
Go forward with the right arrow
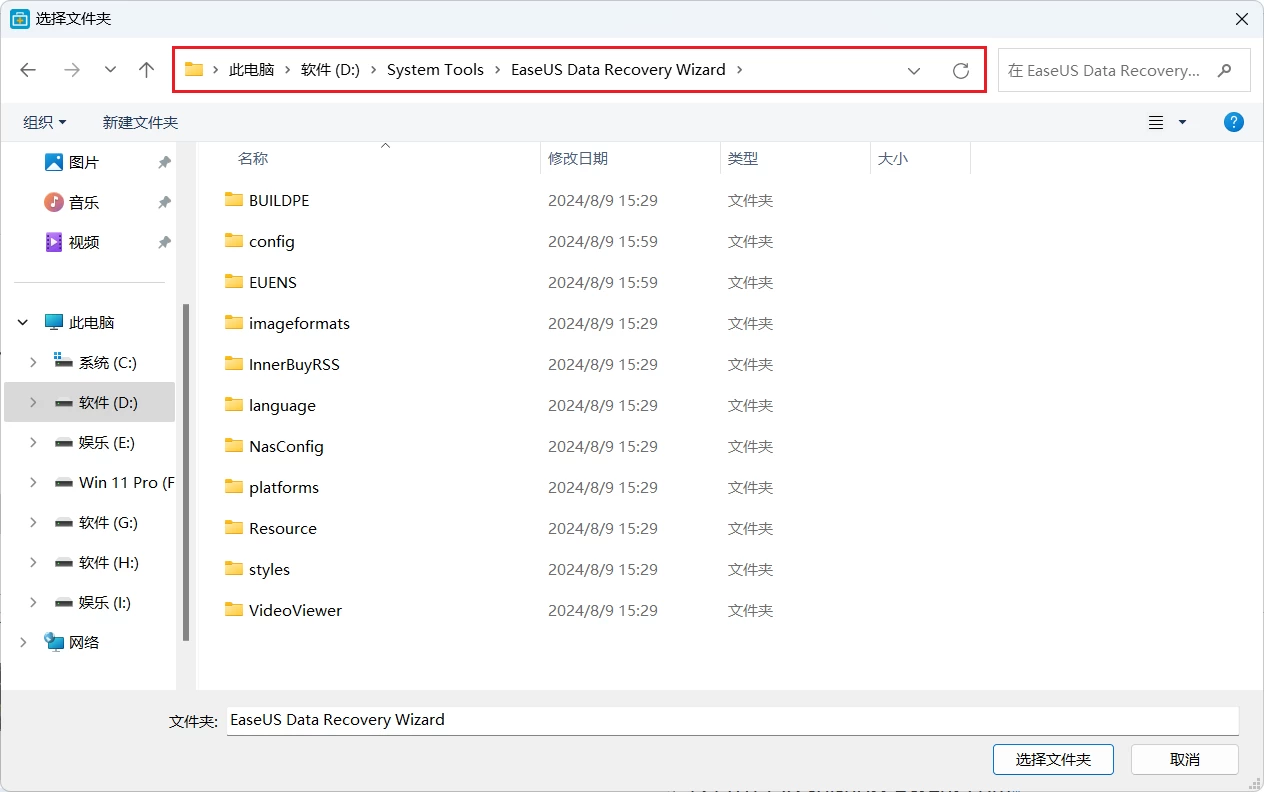pos(72,70)
